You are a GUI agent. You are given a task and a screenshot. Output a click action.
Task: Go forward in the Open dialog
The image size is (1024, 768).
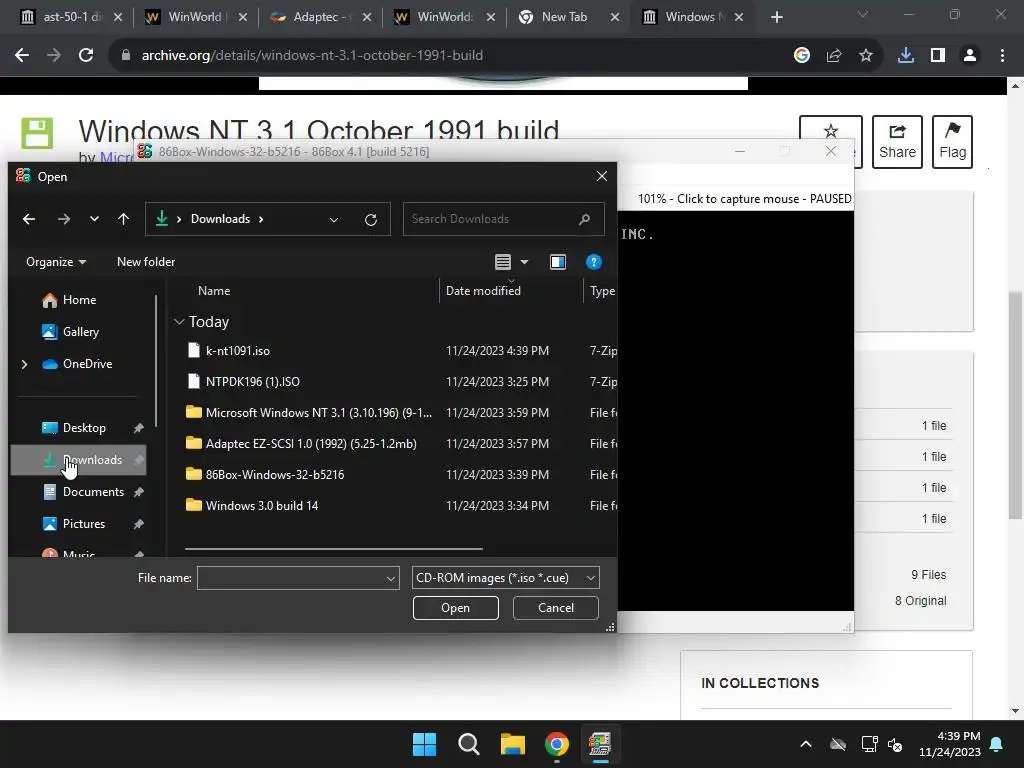63,219
